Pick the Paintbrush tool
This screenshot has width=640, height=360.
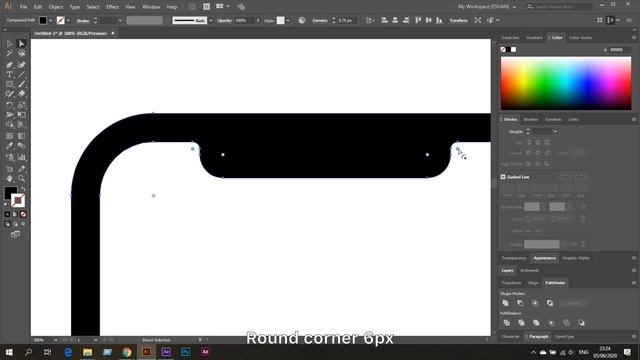point(22,84)
